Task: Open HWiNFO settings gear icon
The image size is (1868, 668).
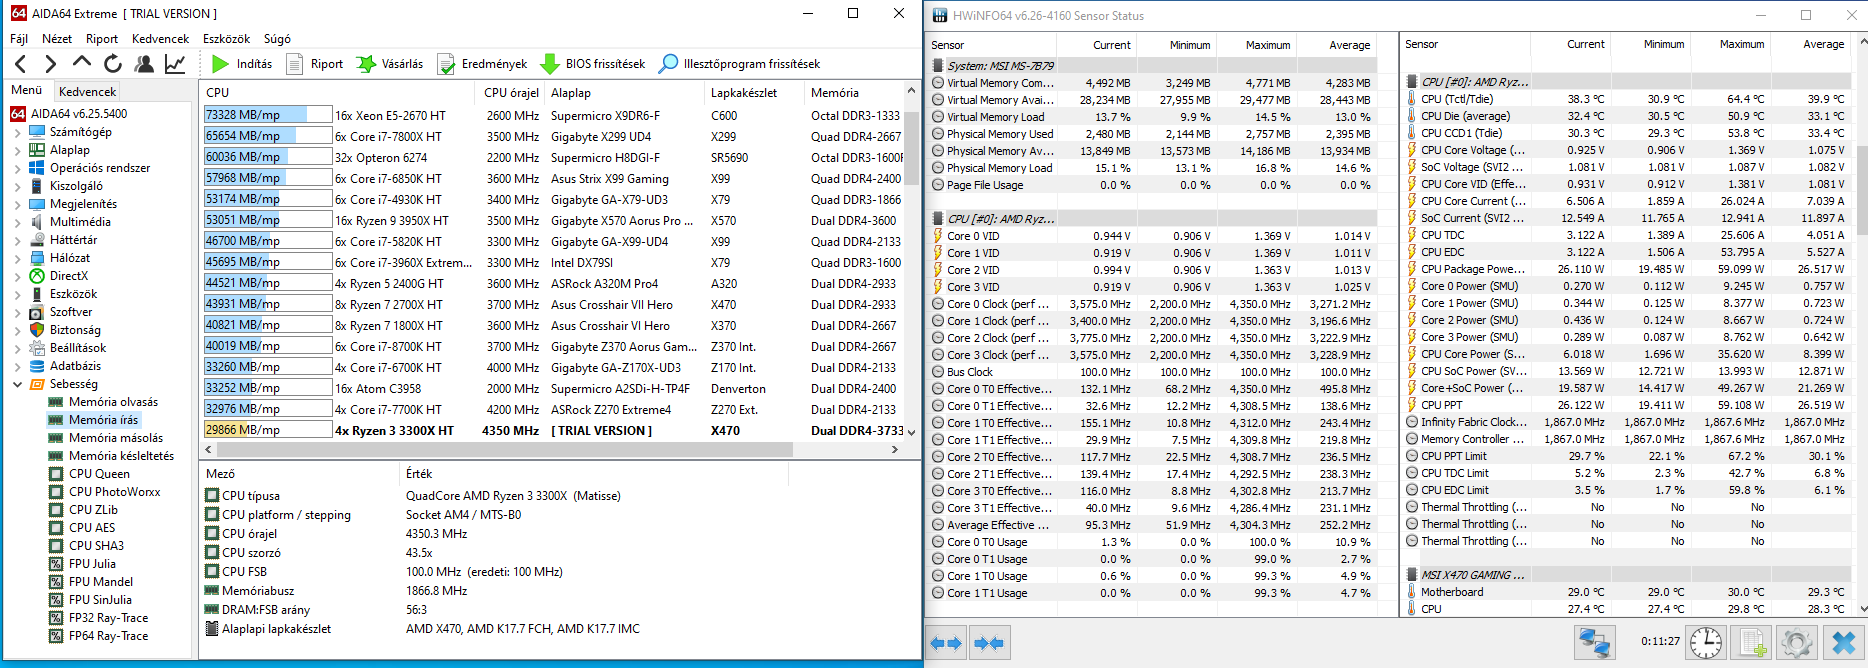Action: point(1796,642)
